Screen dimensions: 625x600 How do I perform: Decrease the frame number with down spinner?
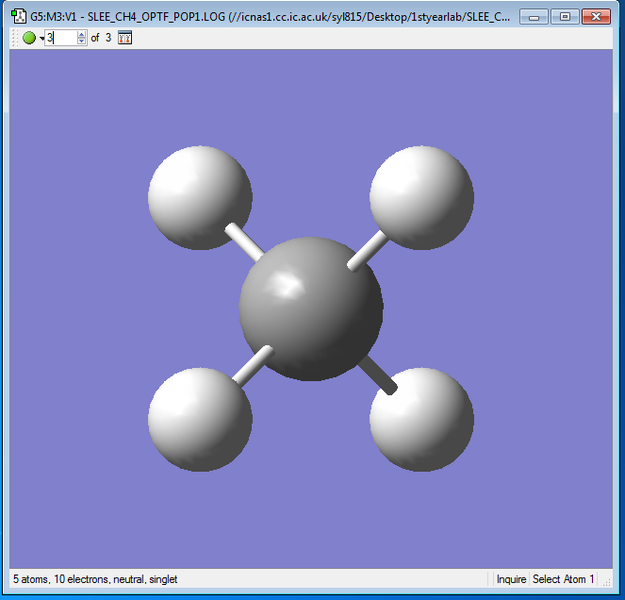coord(82,41)
